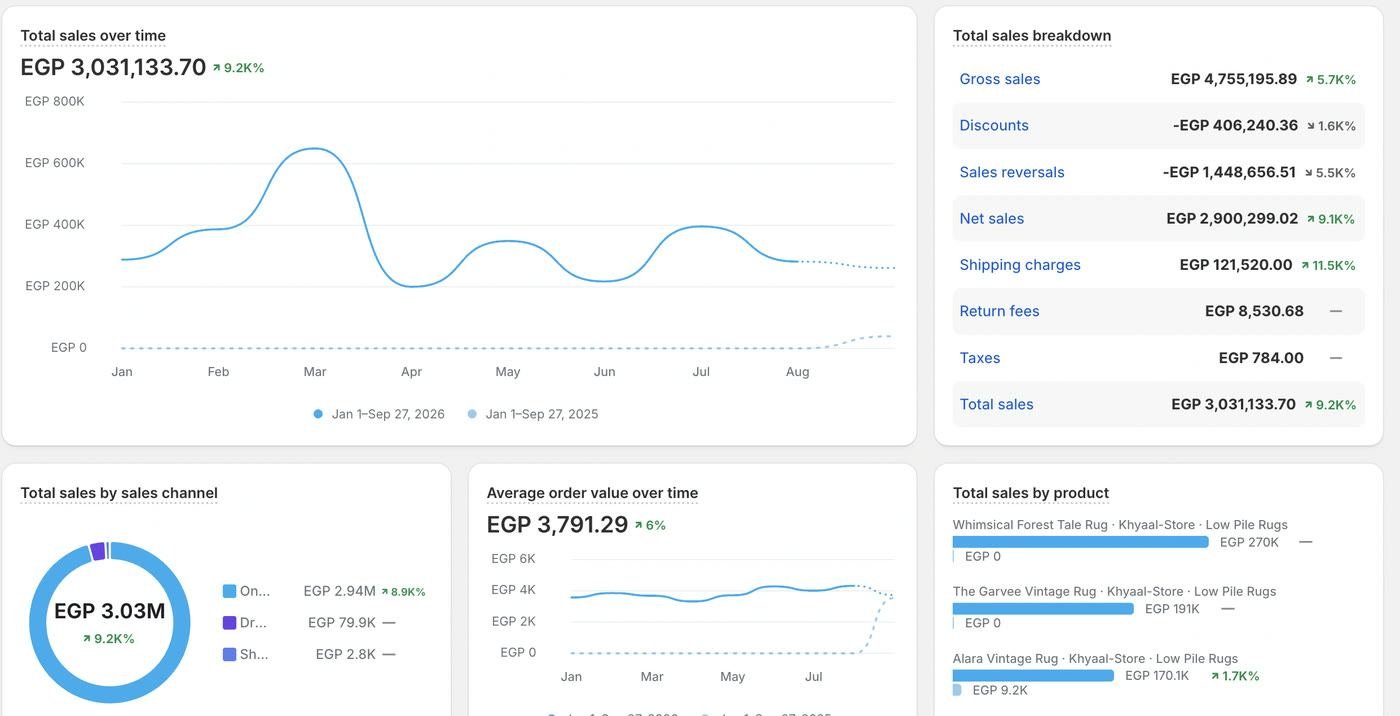Click the Gross sales link
Image resolution: width=1400 pixels, height=716 pixels.
(x=1000, y=79)
